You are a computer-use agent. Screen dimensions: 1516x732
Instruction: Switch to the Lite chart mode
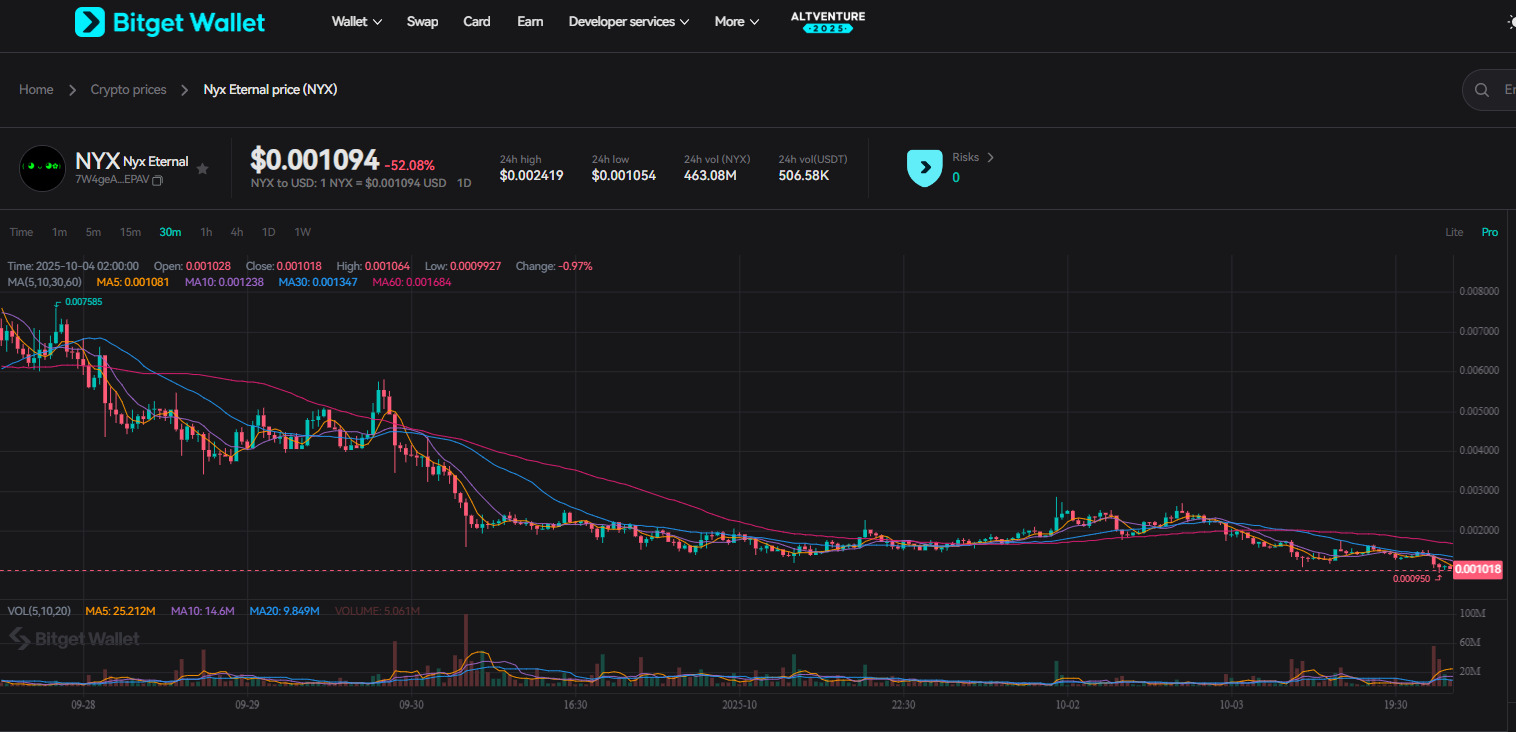pos(1454,232)
